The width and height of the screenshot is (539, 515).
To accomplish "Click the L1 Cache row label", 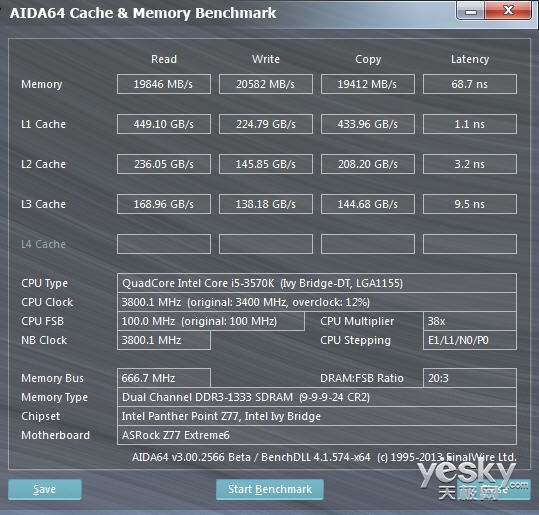I will (x=43, y=124).
